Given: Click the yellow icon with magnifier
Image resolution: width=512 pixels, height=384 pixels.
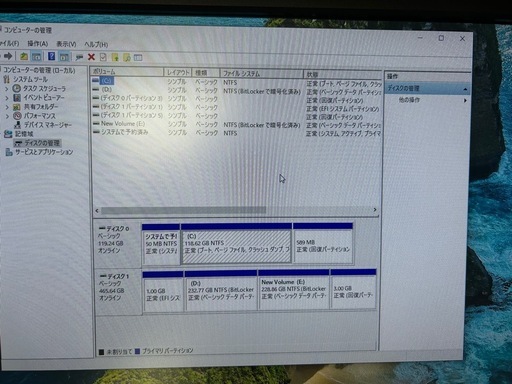Looking at the screenshot, I should (127, 58).
